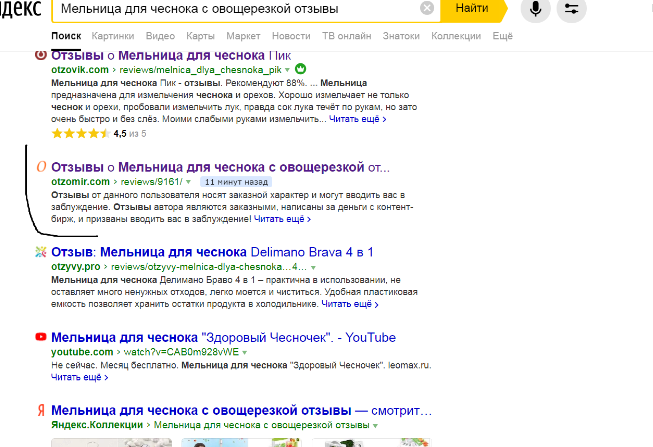
Task: Expand the Ещё menu
Action: click(x=503, y=36)
